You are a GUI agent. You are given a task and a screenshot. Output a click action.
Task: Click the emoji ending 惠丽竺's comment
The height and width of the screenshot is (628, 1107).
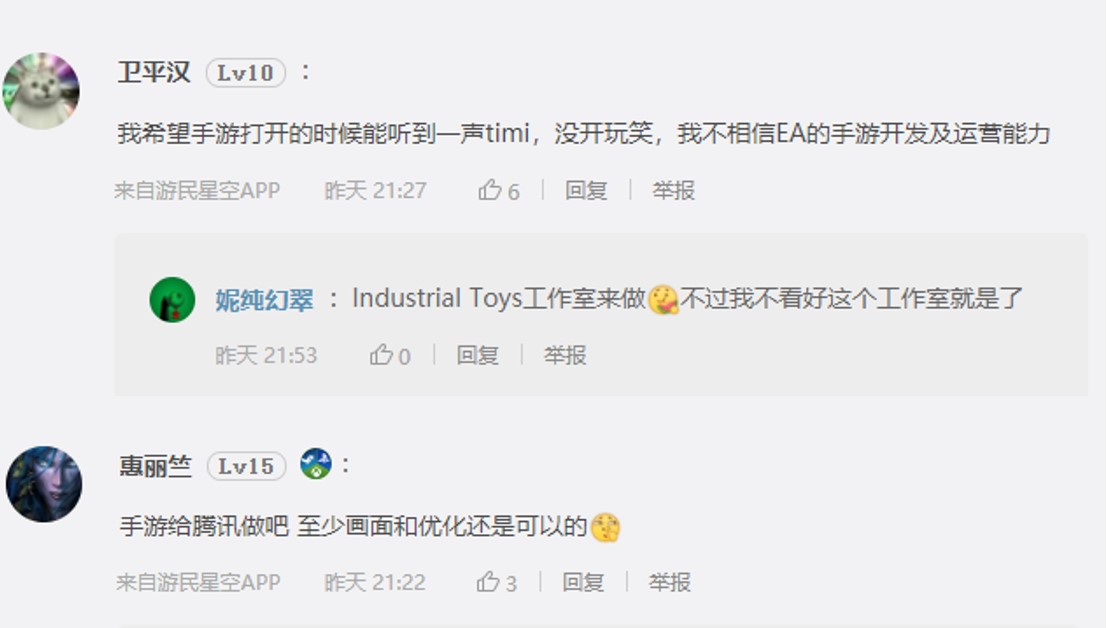pos(605,527)
